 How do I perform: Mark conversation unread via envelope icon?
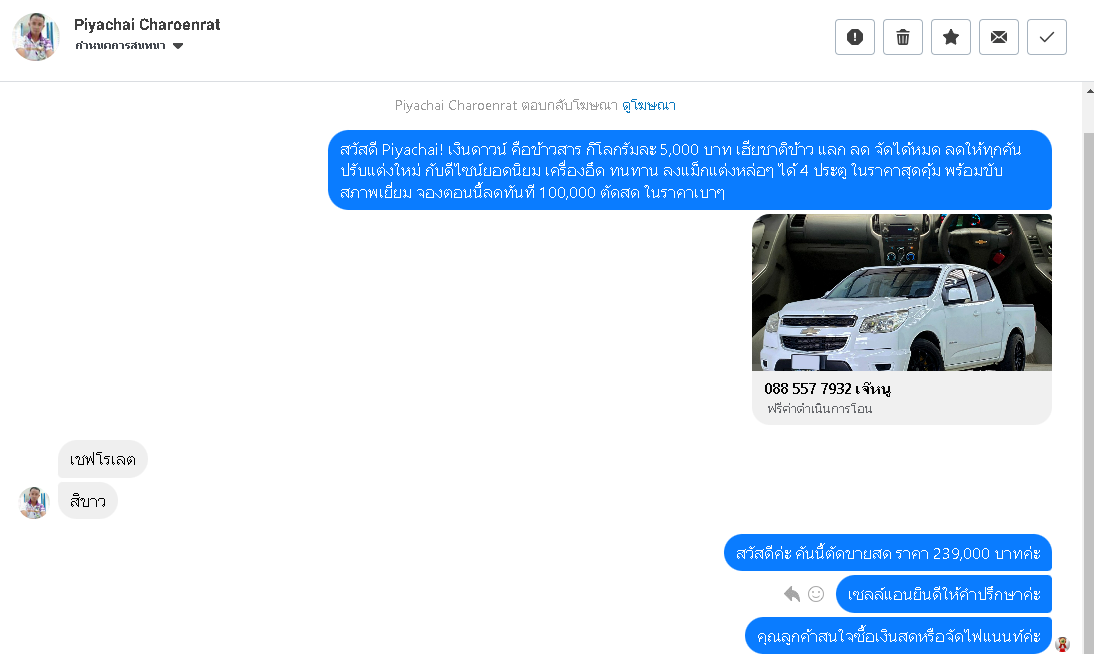(x=999, y=37)
